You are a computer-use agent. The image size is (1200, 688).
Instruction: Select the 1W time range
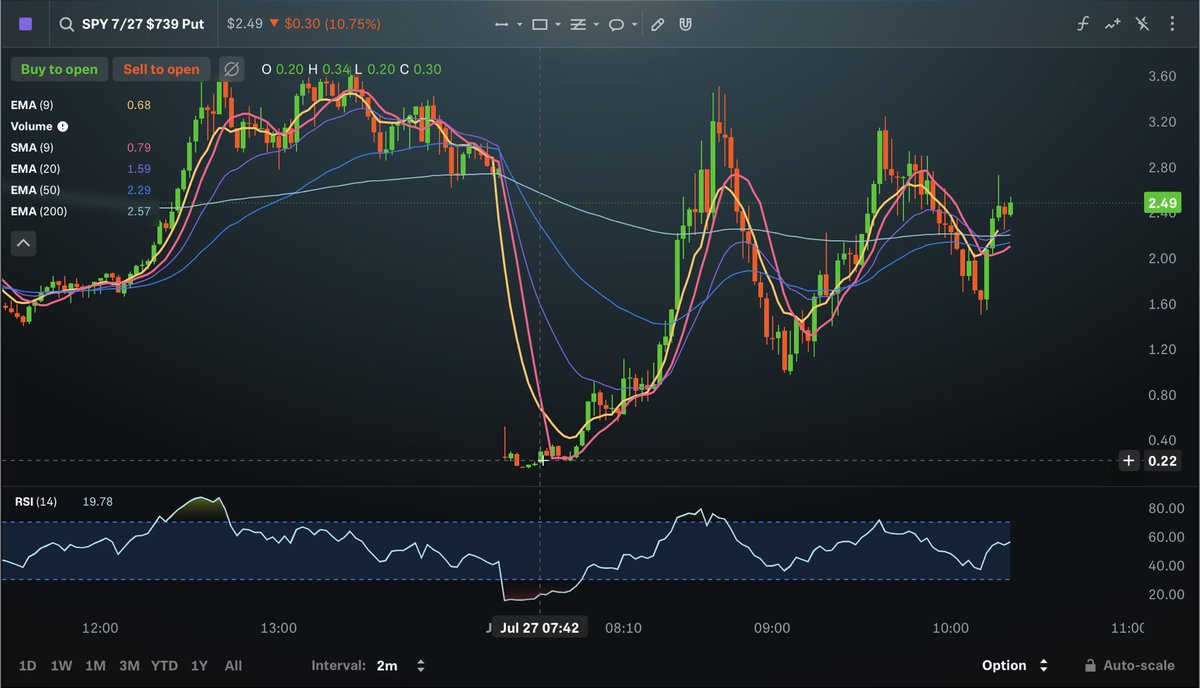61,665
